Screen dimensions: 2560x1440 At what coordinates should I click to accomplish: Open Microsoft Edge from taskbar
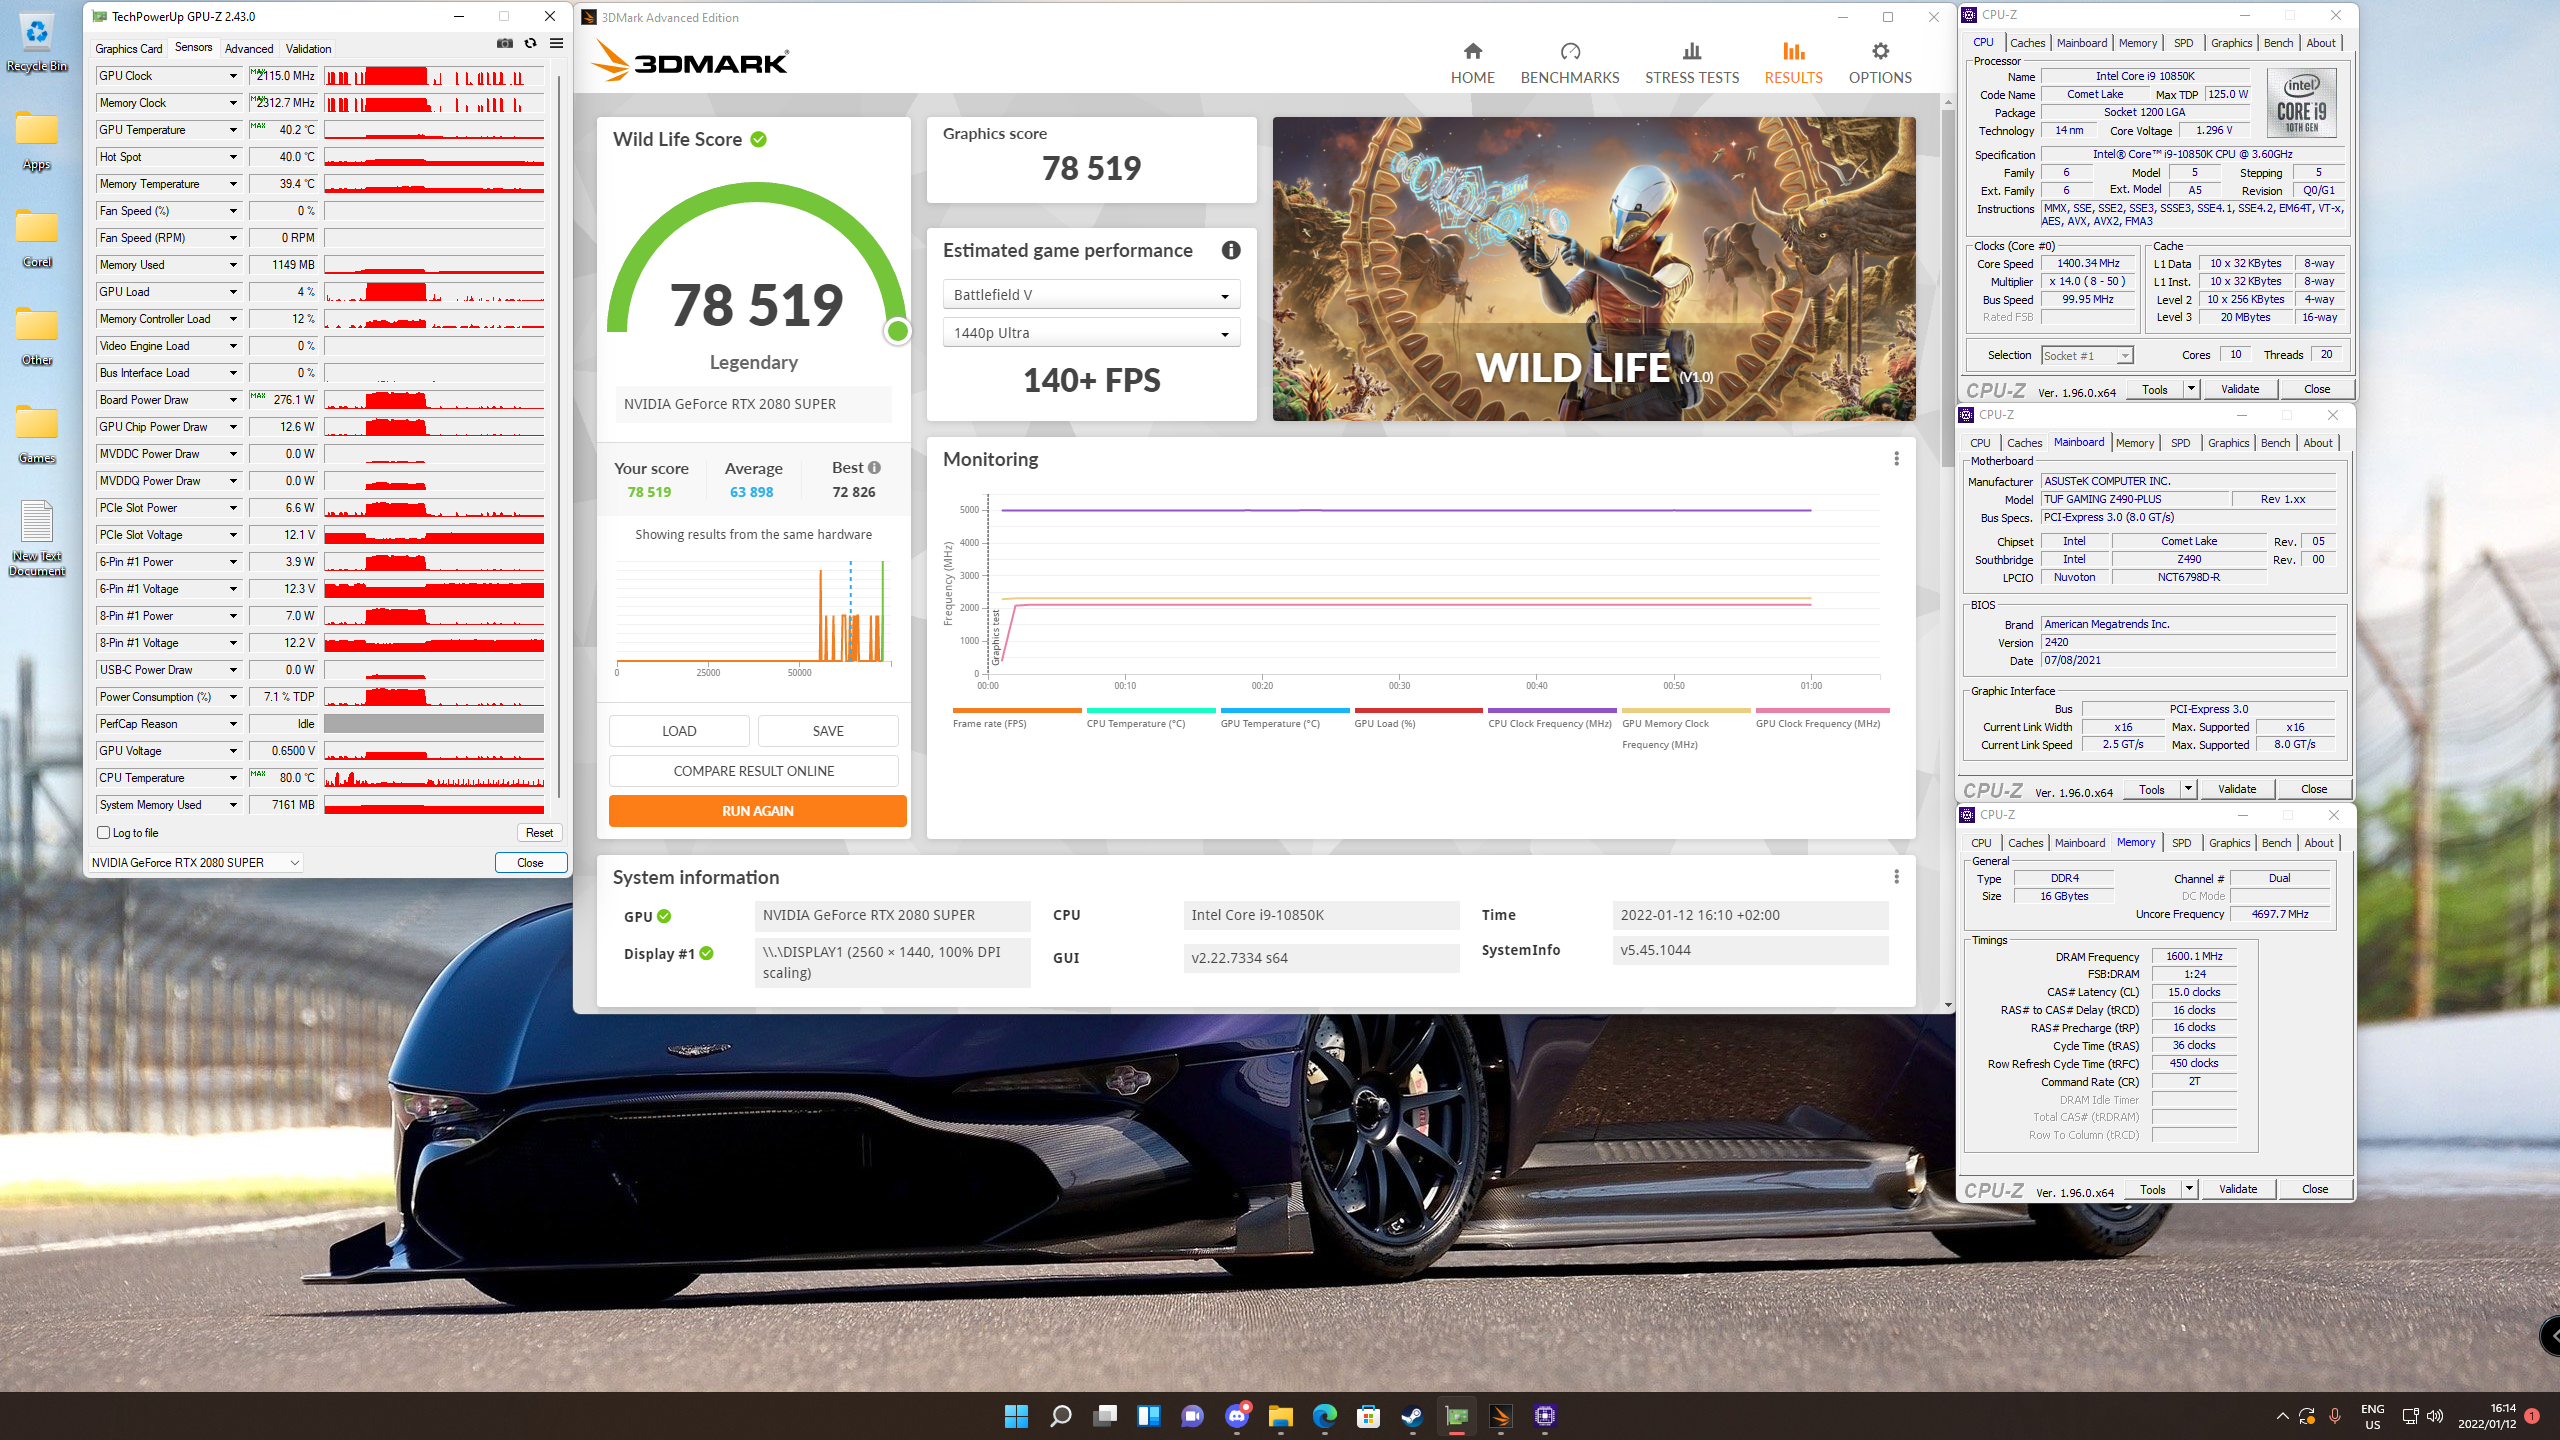(1324, 1416)
